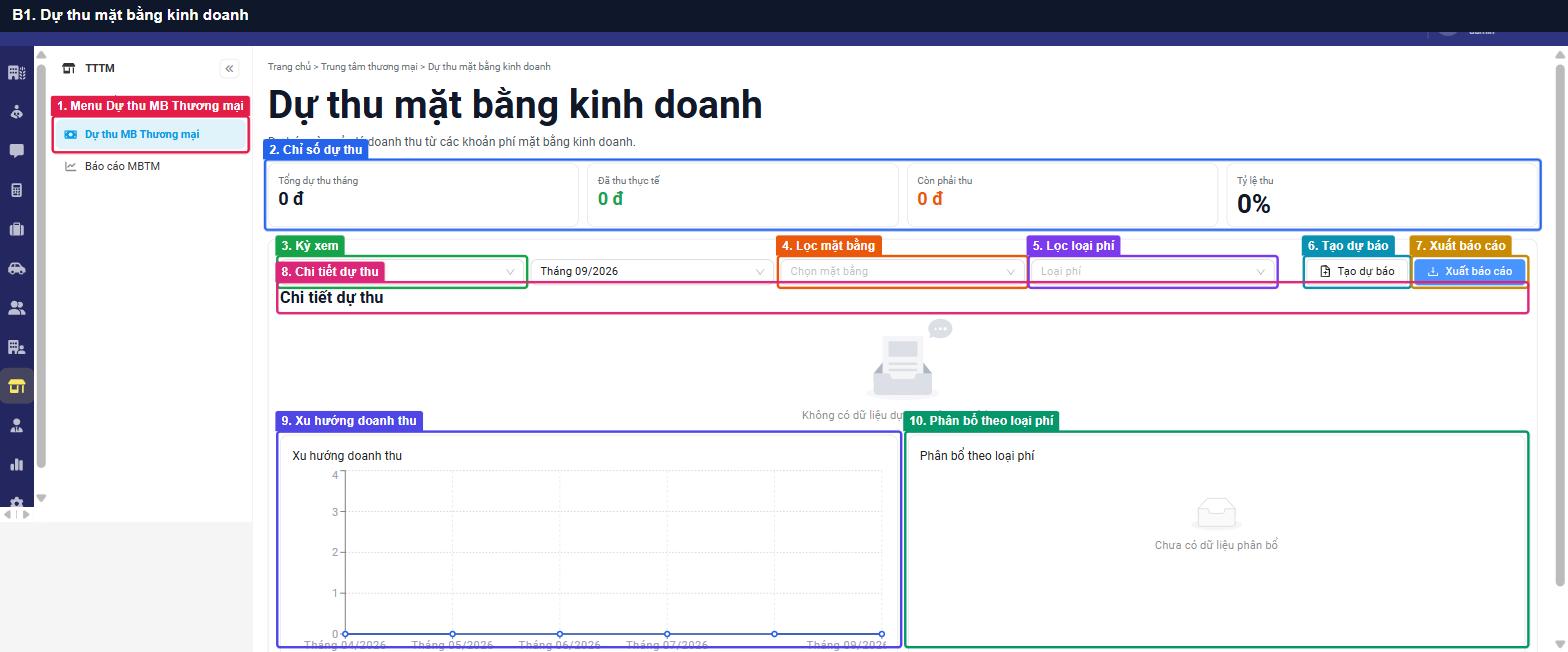
Task: Click the store icon beside TTTM title
Action: (x=69, y=68)
